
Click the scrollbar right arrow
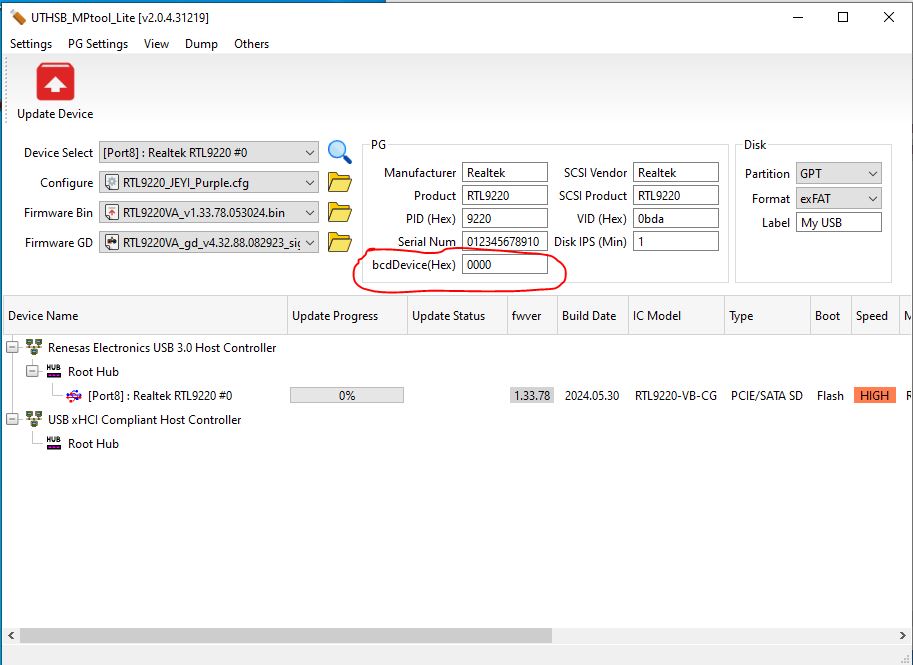[x=903, y=635]
